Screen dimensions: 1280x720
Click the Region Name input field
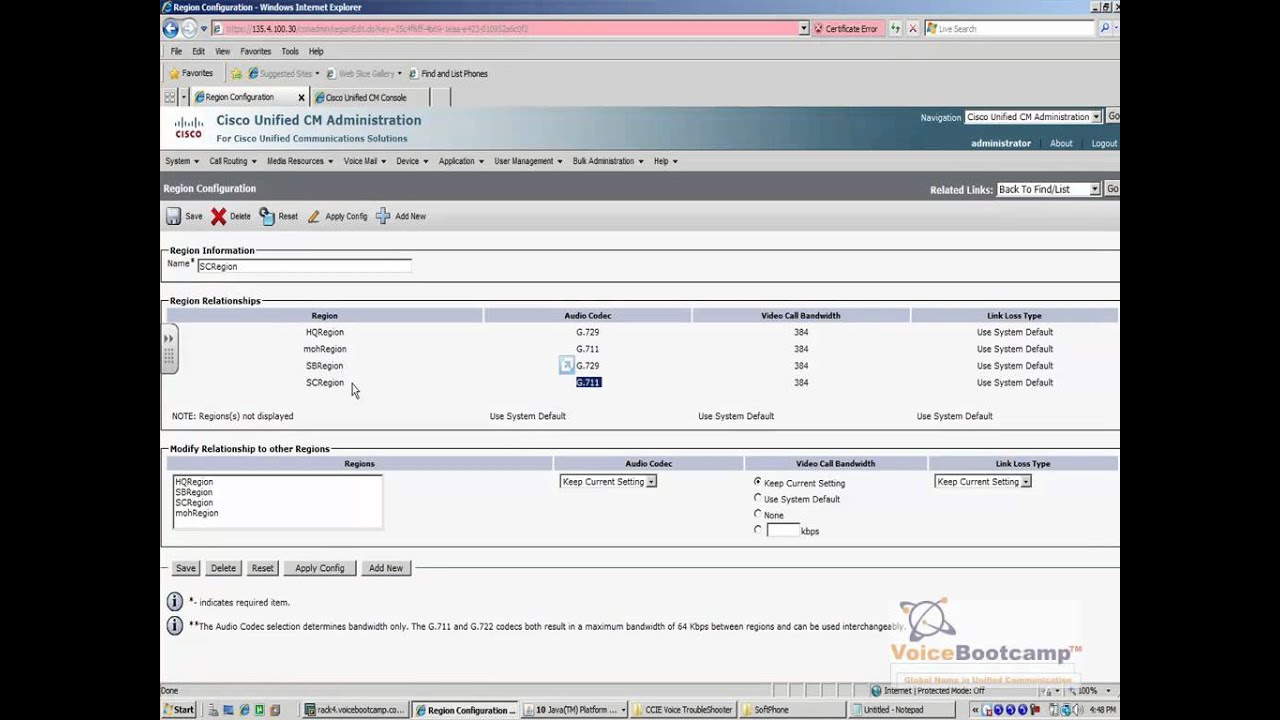tap(304, 266)
